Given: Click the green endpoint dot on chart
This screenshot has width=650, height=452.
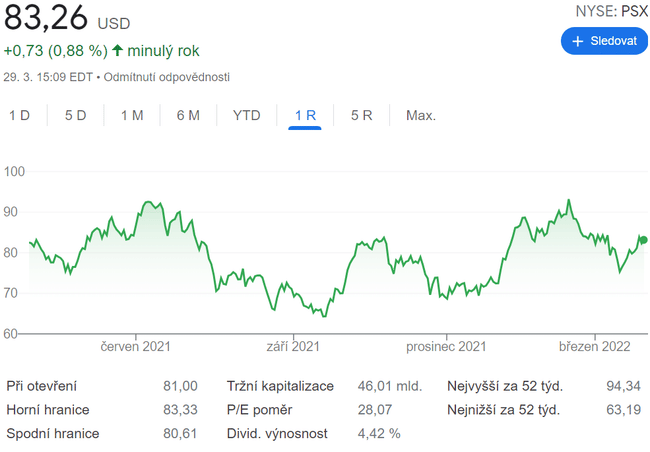Looking at the screenshot, I should click(x=643, y=240).
